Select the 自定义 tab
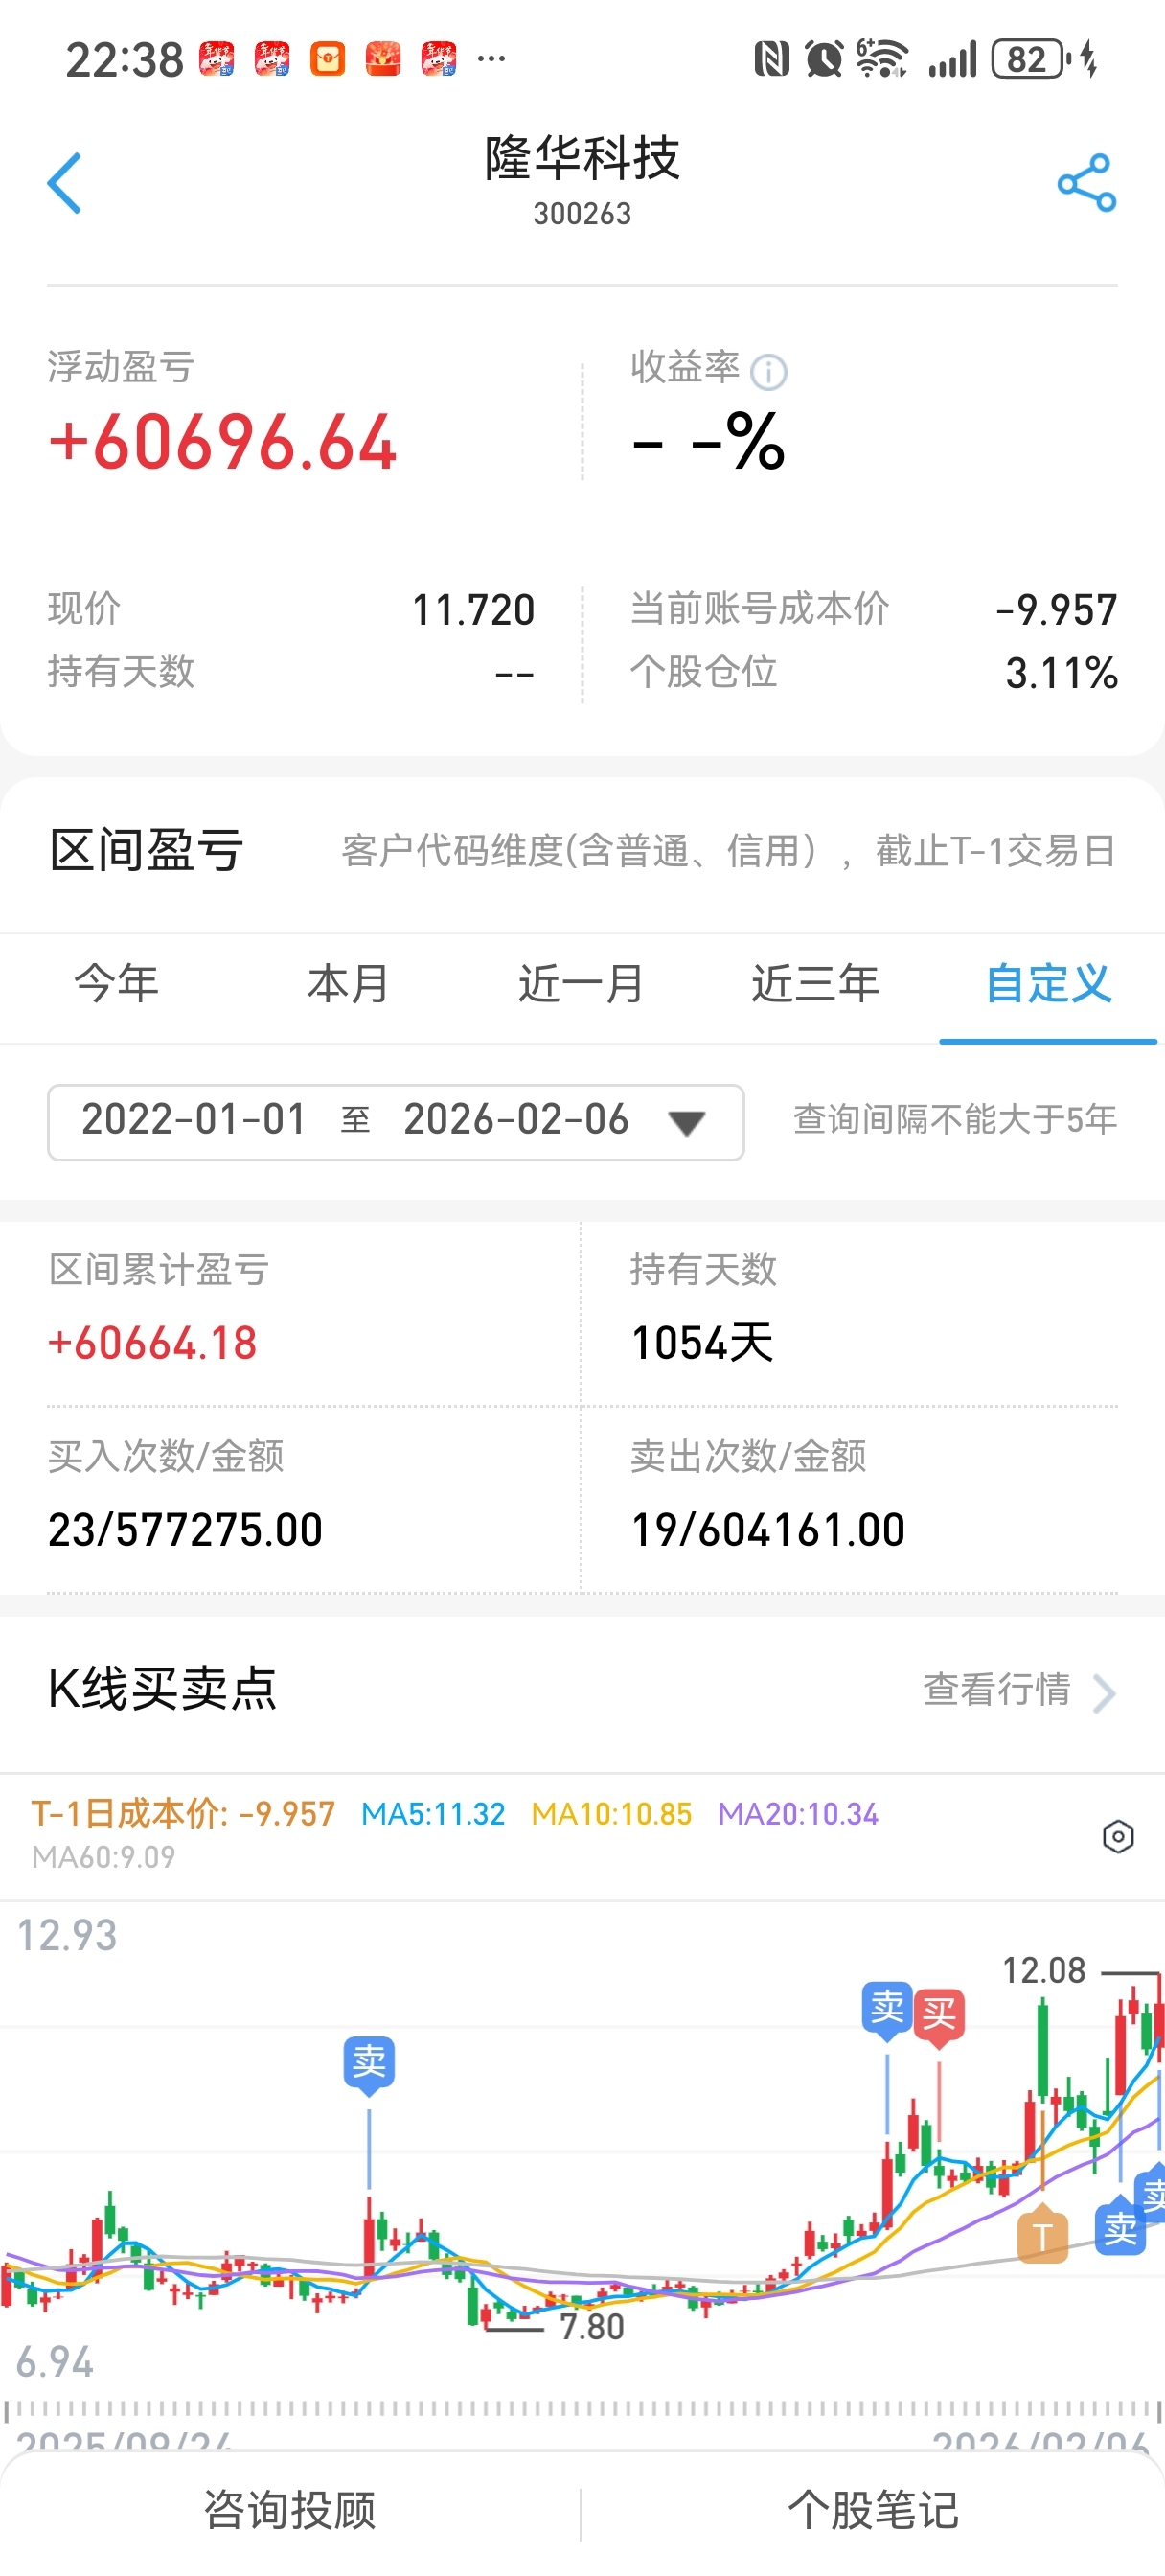The image size is (1165, 2576). coord(1048,984)
